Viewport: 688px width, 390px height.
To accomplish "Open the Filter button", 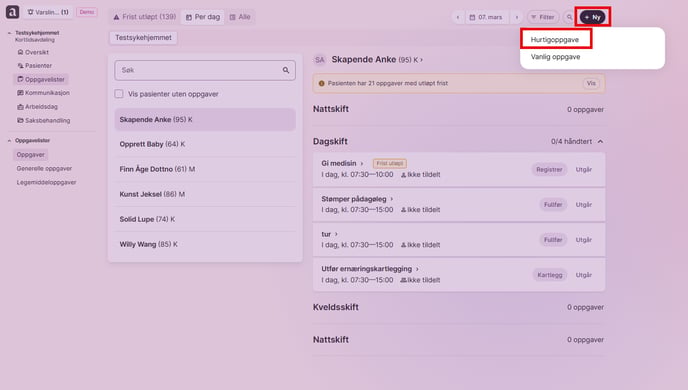I will tap(543, 17).
